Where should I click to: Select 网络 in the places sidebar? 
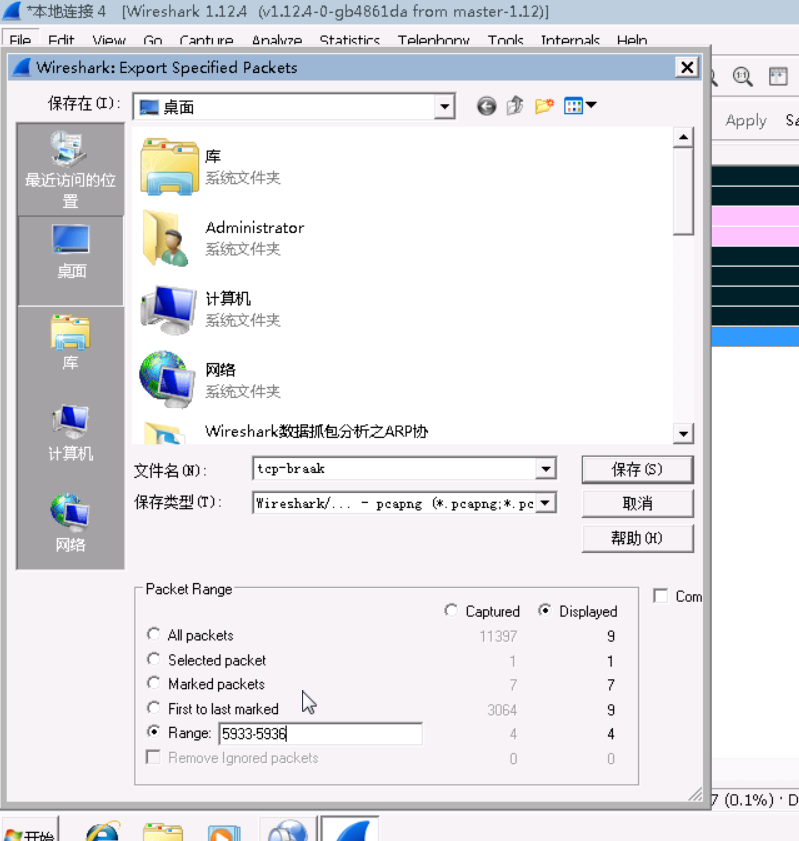70,523
